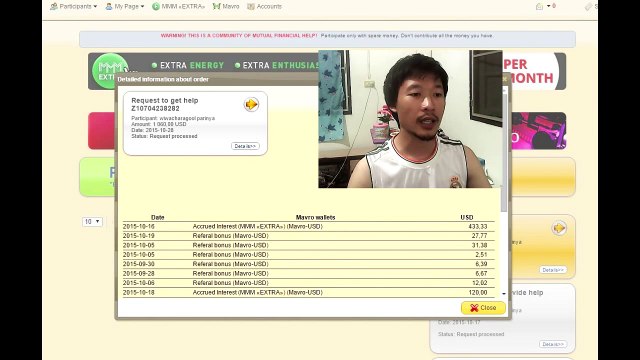This screenshot has height=360, width=640.
Task: Click the USD column header
Action: click(x=467, y=218)
